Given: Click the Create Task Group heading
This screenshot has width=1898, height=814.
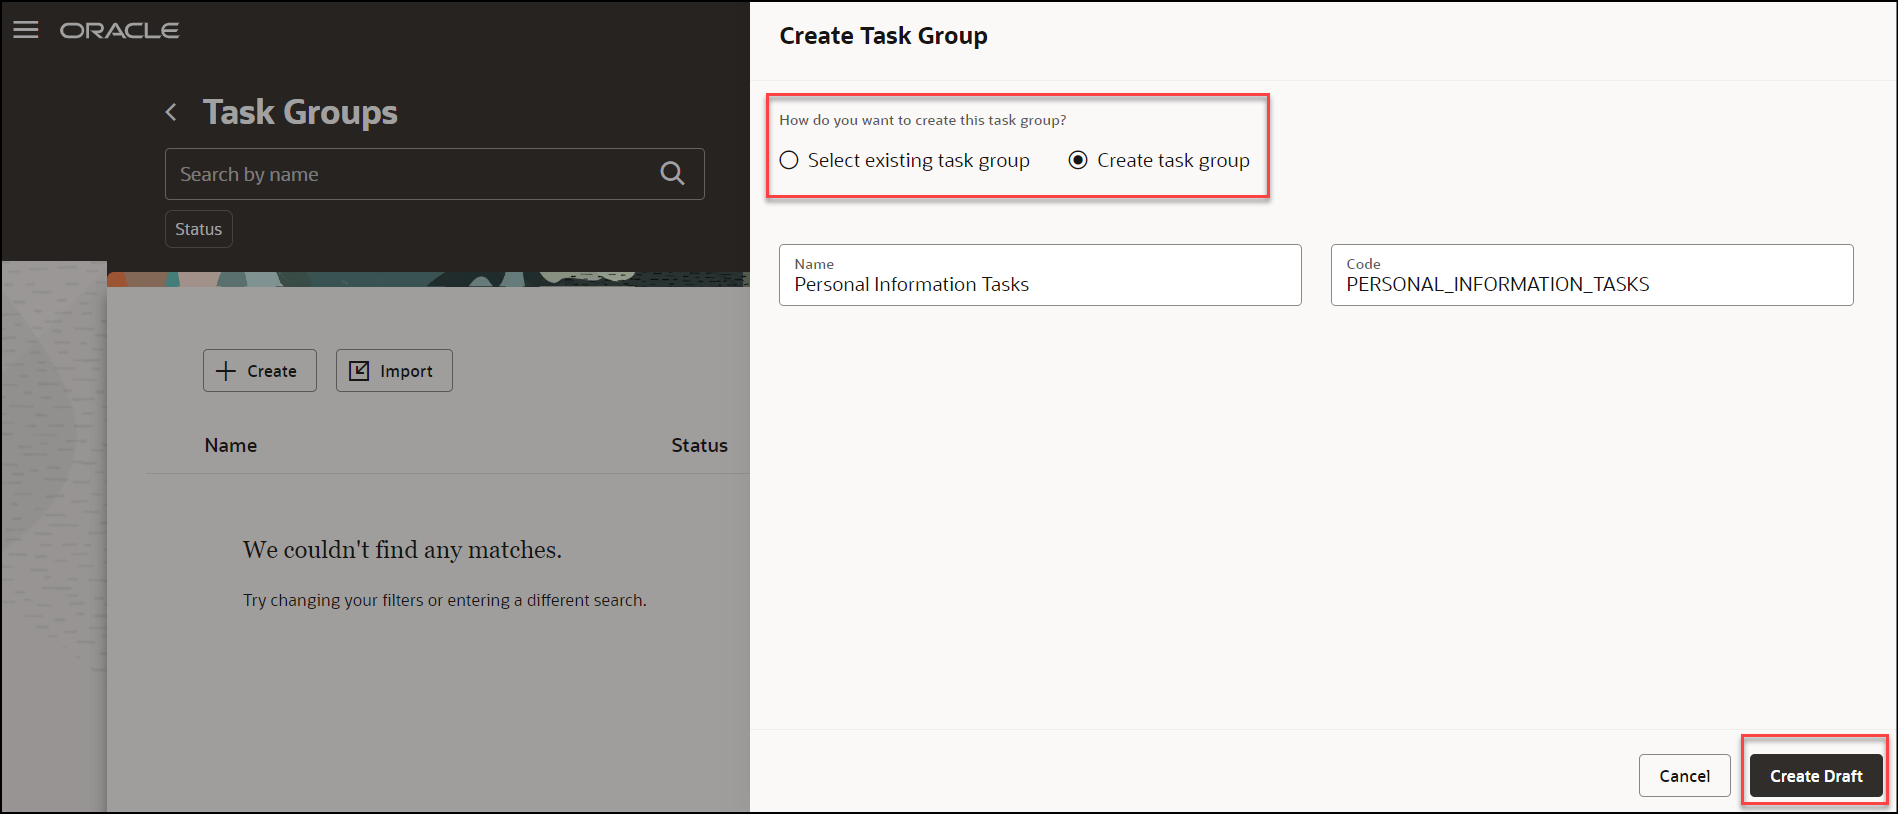Looking at the screenshot, I should pos(883,36).
